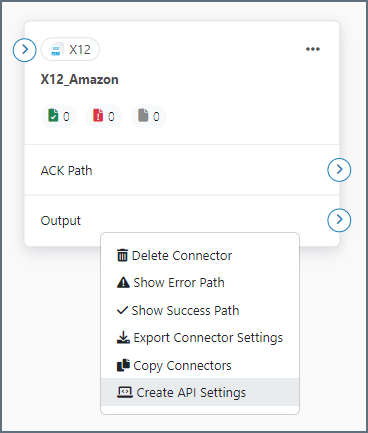Expand the ACK Path arrow circle
Screen dimensions: 368x433
(339, 170)
